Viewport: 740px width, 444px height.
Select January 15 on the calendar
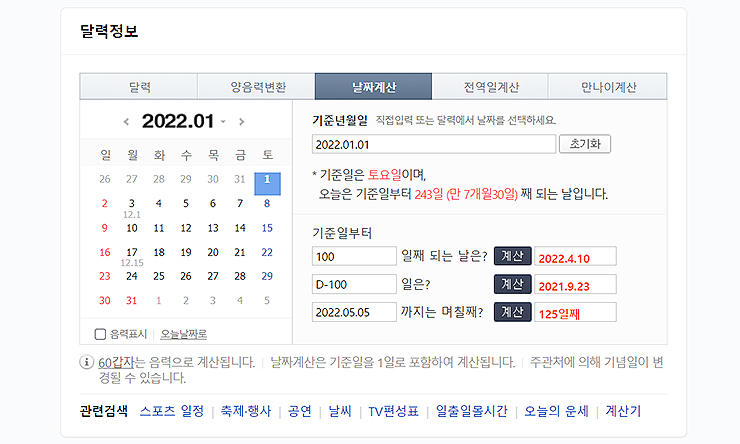click(267, 228)
